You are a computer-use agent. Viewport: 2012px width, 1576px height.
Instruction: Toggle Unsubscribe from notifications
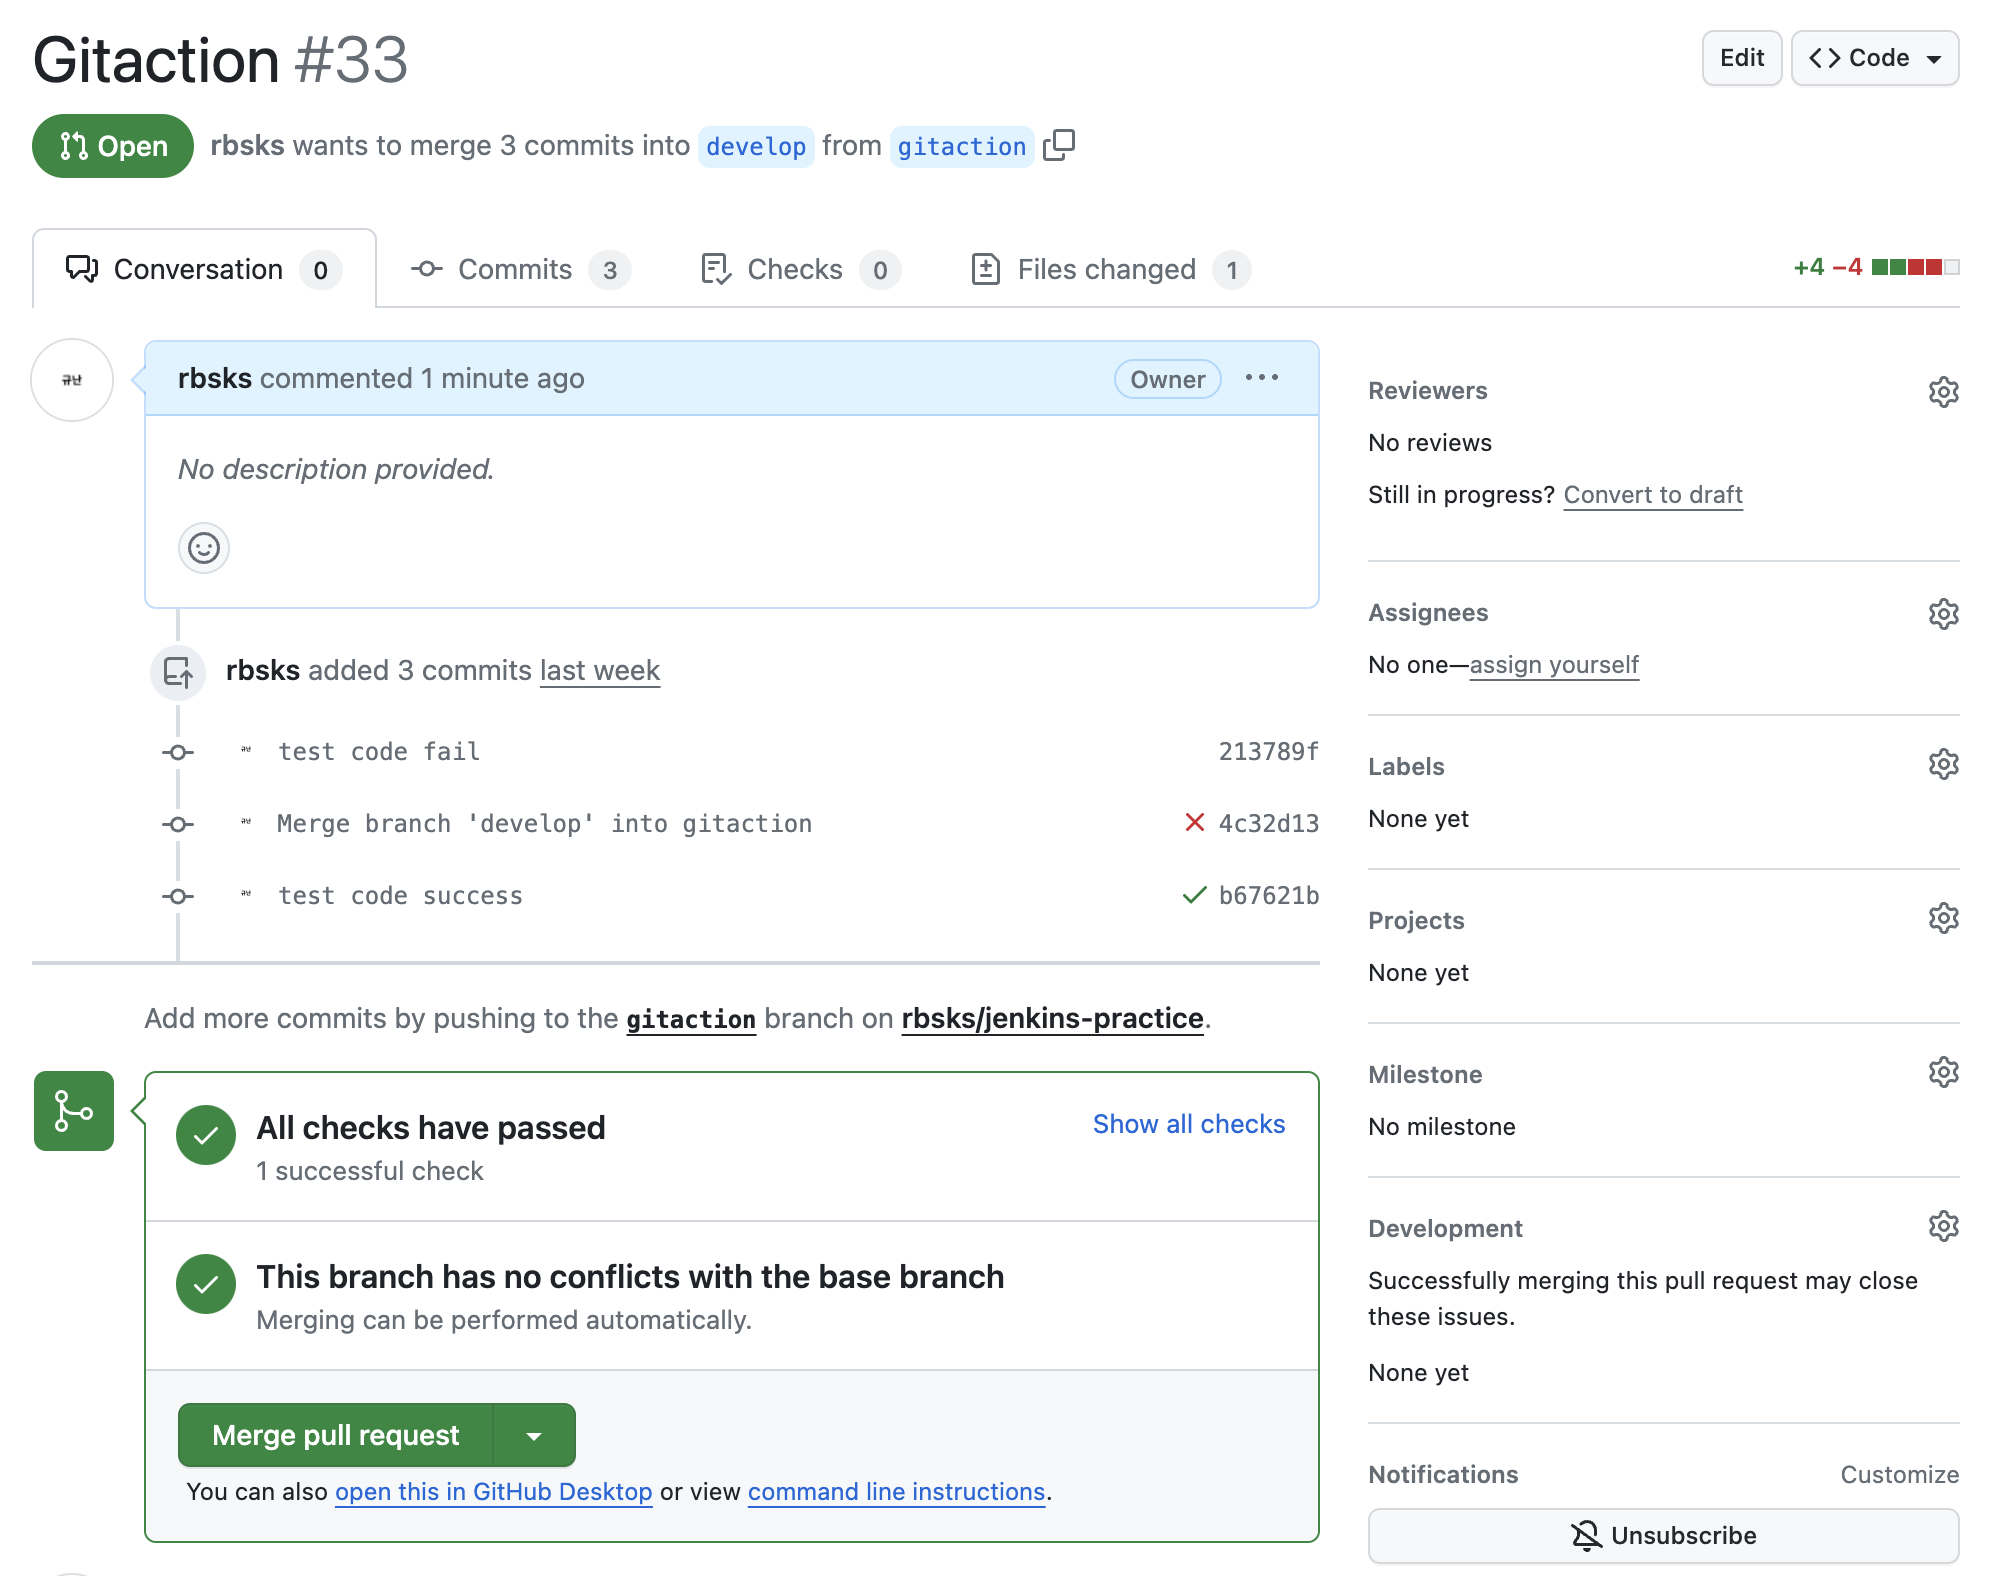point(1662,1535)
